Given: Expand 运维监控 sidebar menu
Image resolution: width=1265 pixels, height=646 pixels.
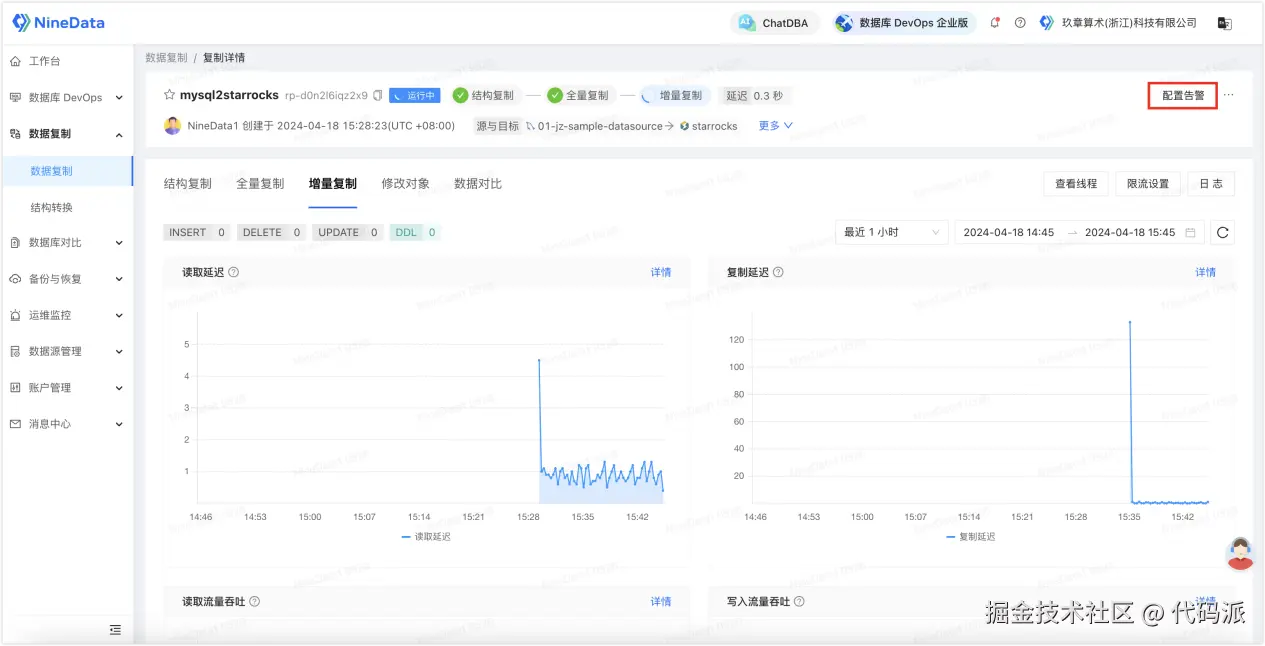Looking at the screenshot, I should 67,315.
